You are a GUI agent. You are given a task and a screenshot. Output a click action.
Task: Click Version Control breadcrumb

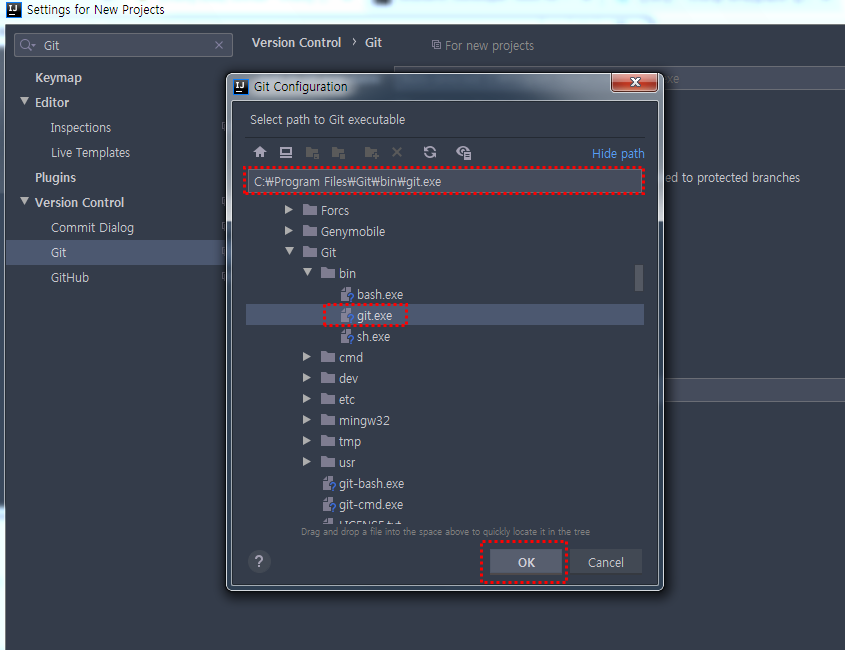tap(296, 43)
